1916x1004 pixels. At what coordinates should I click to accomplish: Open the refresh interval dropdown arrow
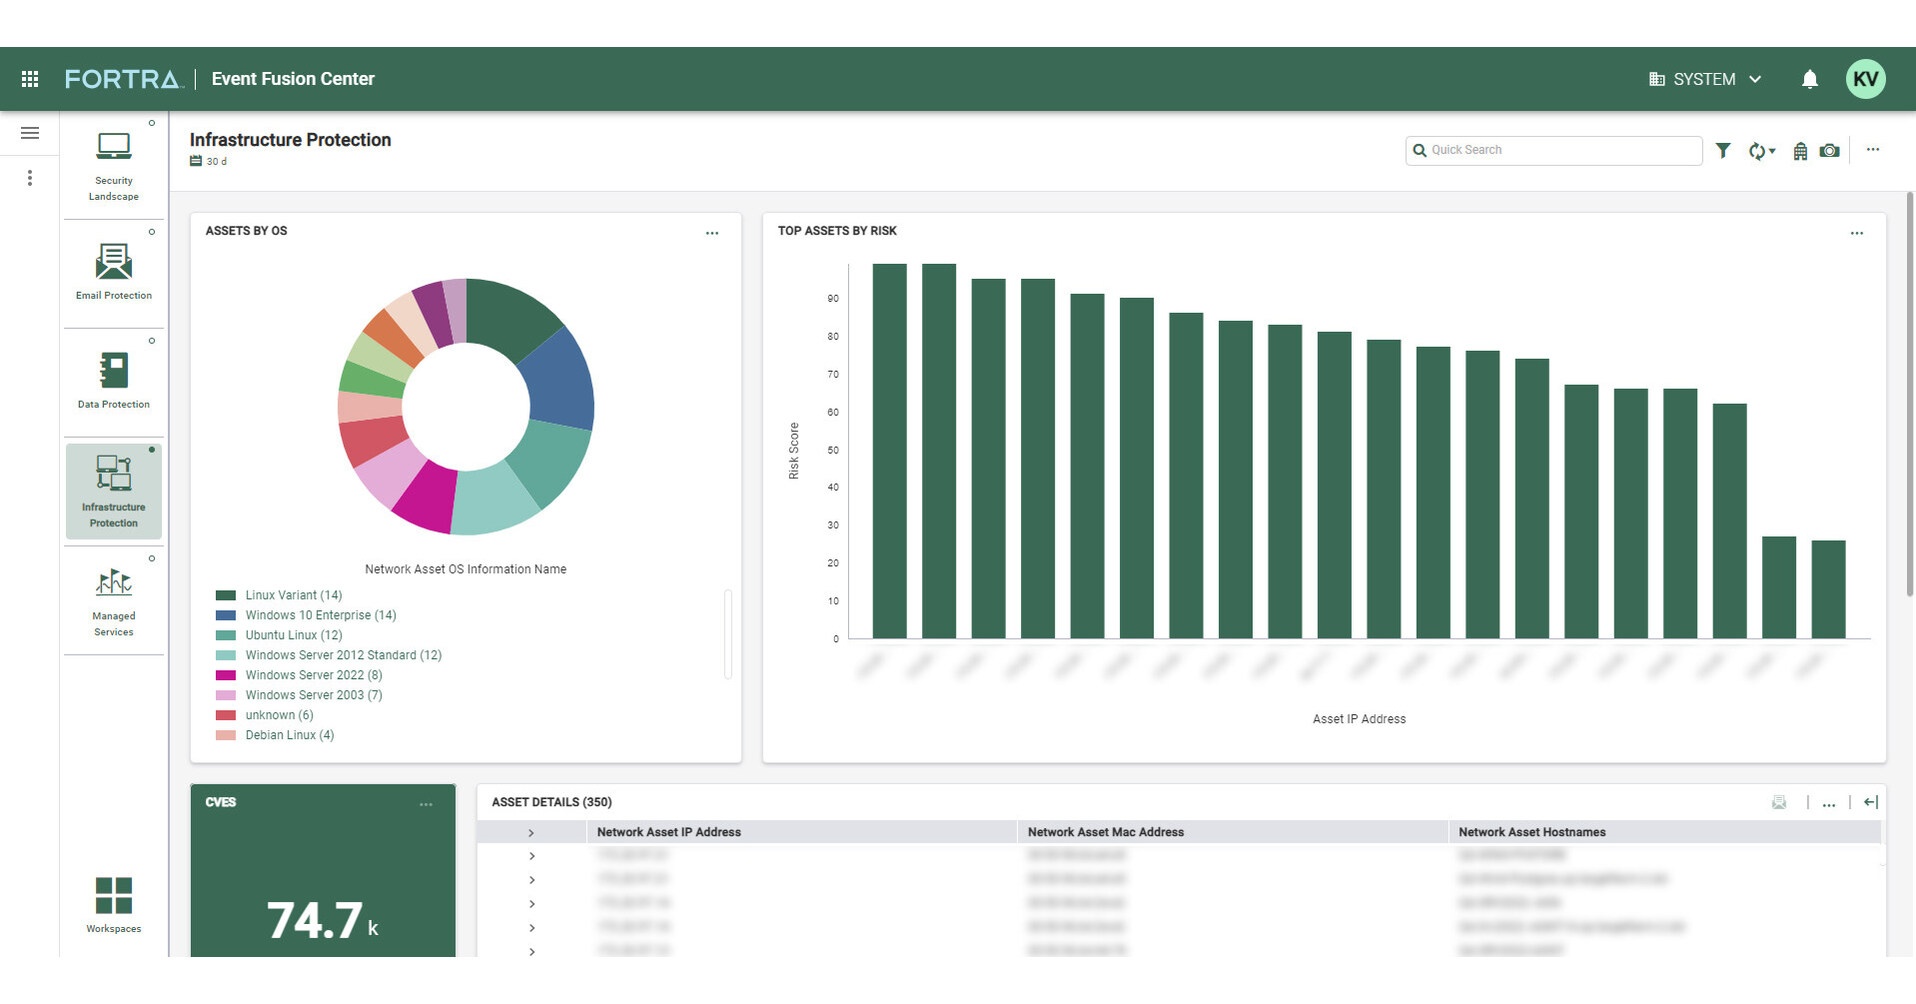click(1770, 150)
